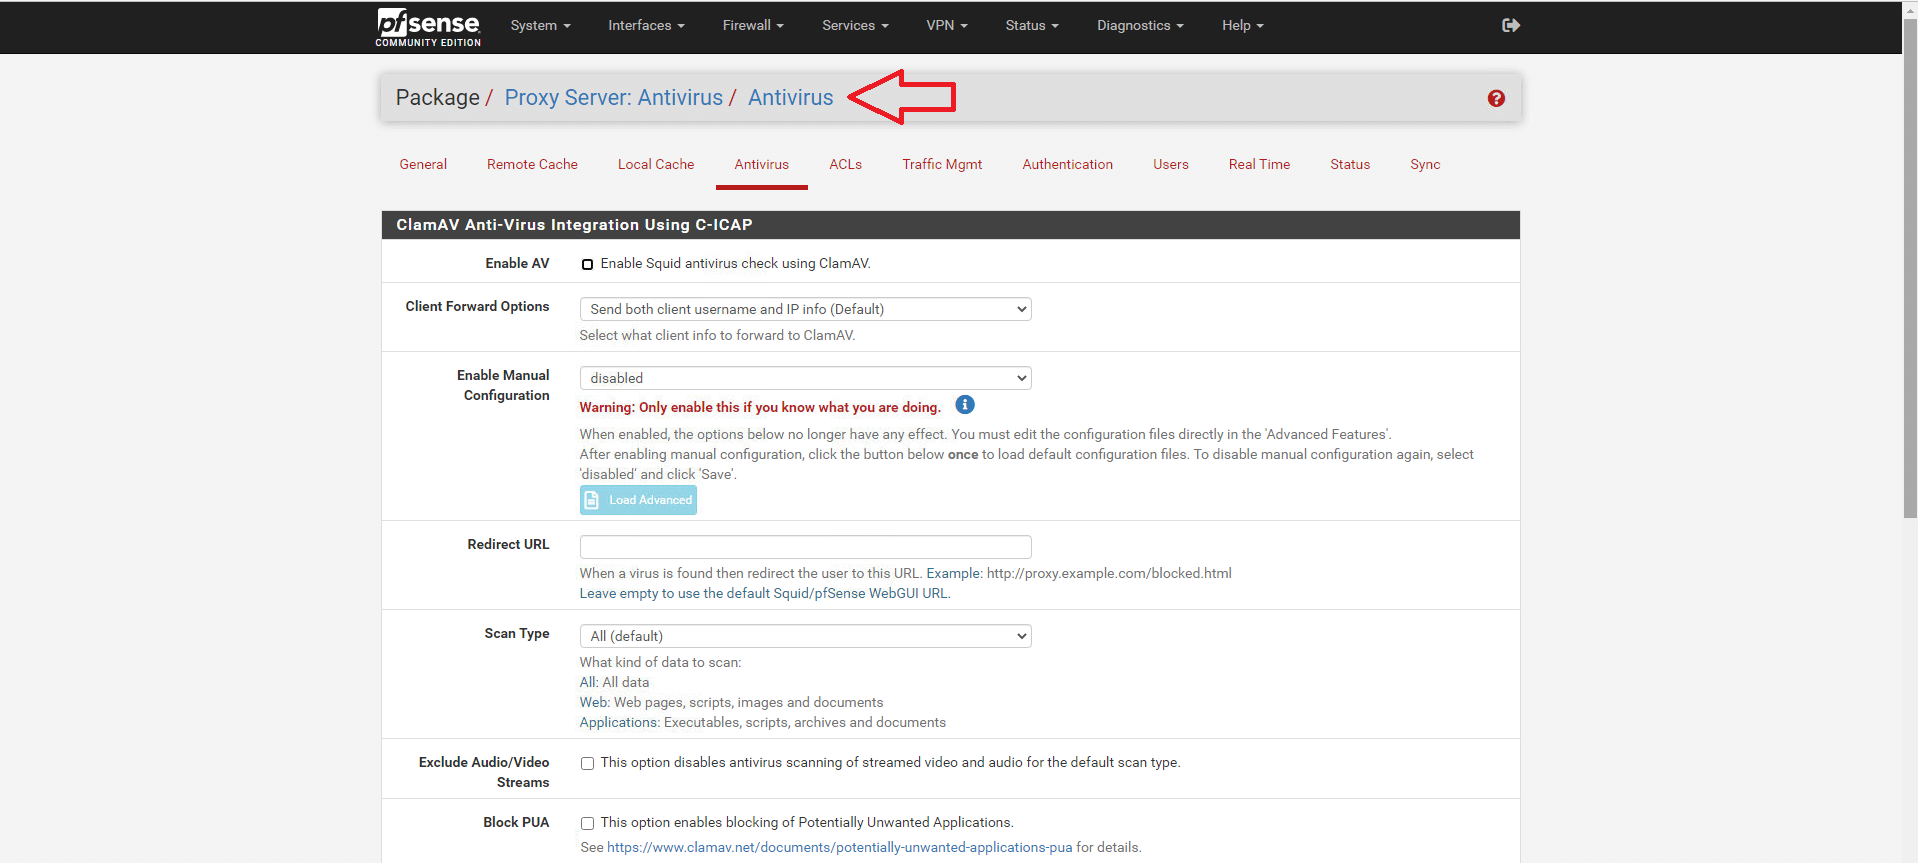Click the ClamAV Anti-Virus Integration section header
Screen dimensions: 1918x863
[950, 225]
